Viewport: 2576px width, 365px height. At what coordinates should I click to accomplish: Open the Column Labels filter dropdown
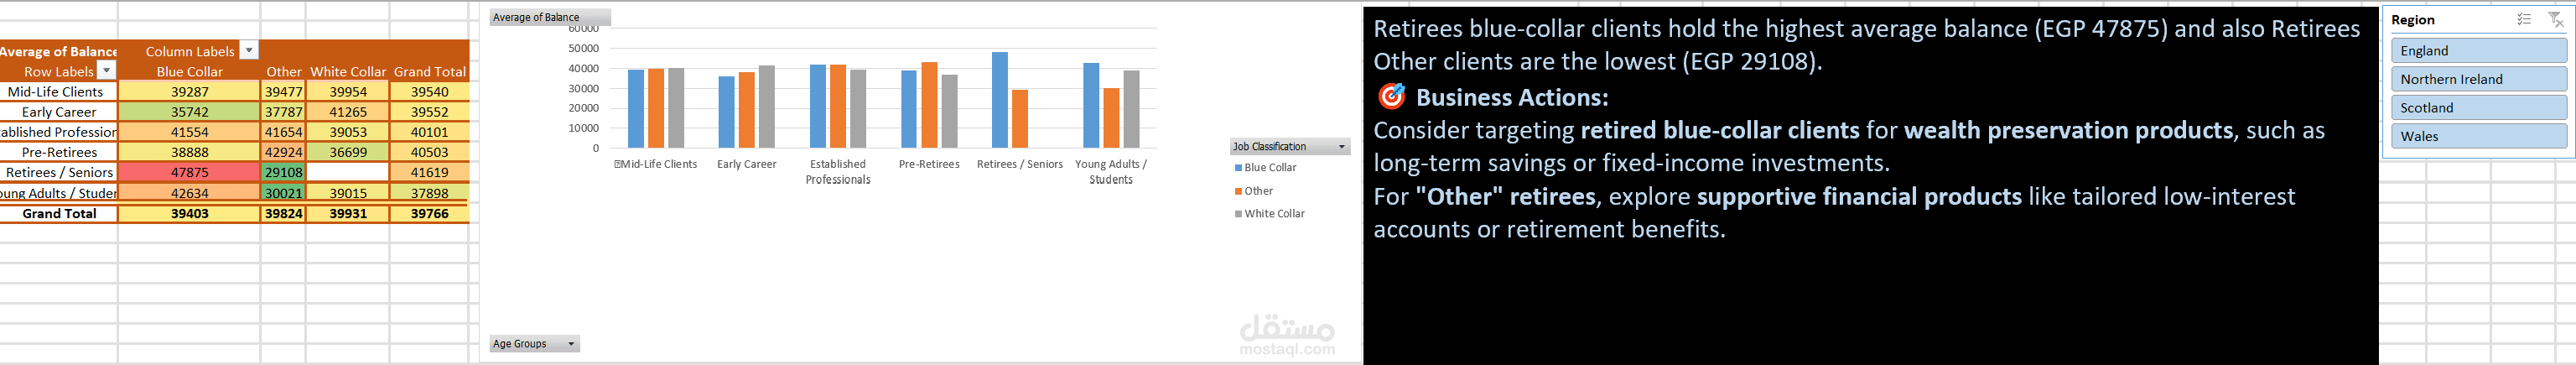tap(249, 51)
